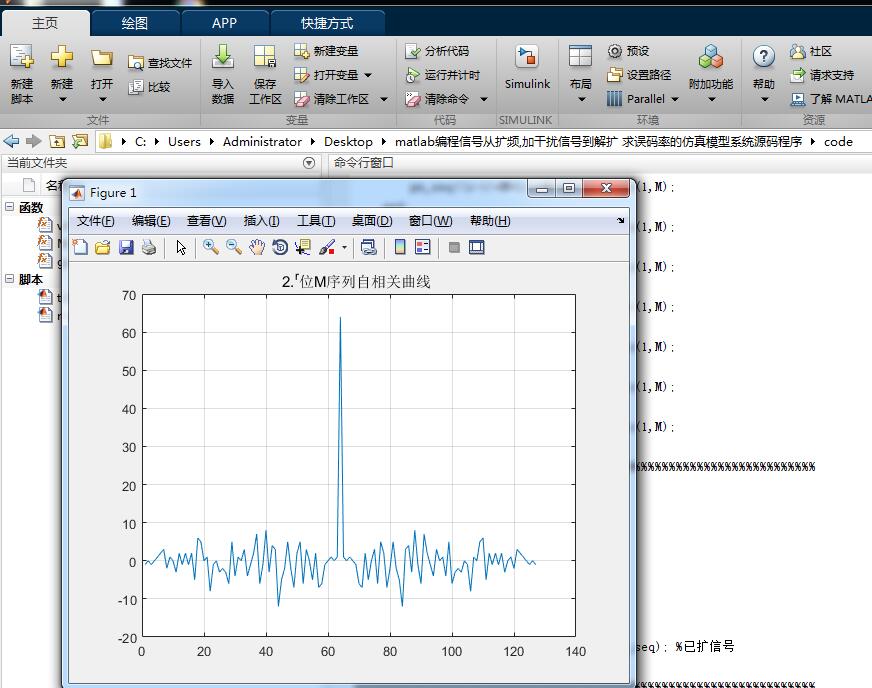872x688 pixels.
Task: Activate the Brush data tool
Action: (x=327, y=247)
